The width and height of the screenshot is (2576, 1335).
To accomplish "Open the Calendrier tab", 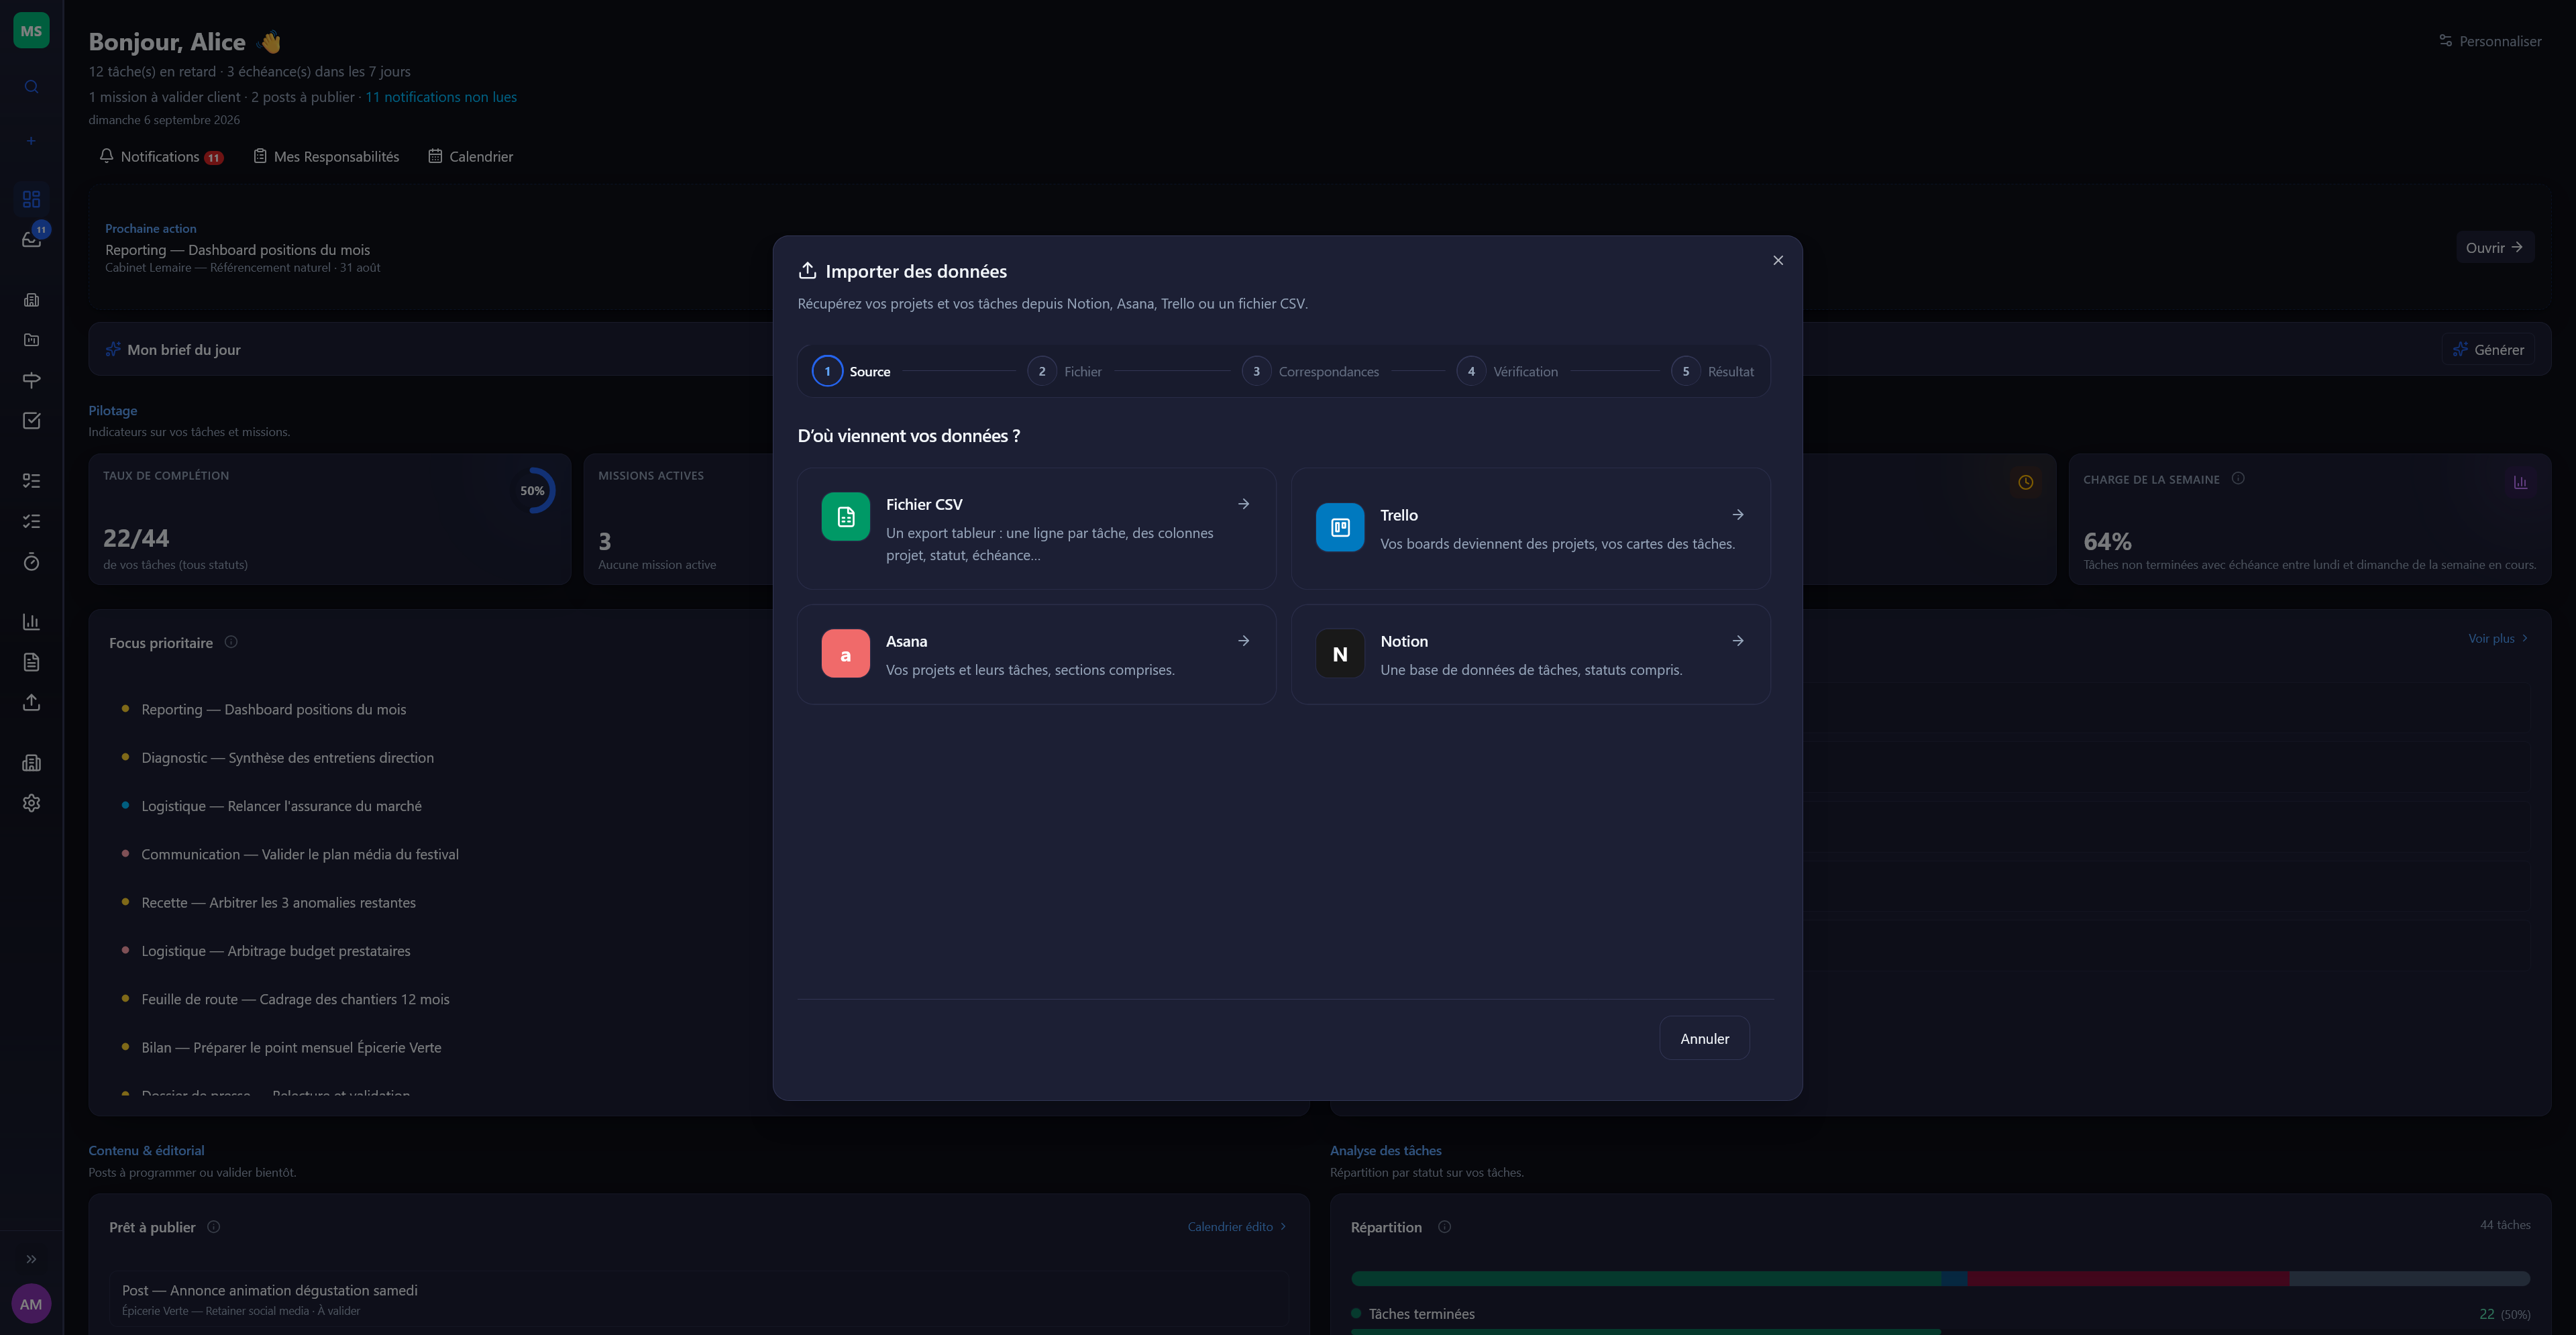I will [x=471, y=157].
